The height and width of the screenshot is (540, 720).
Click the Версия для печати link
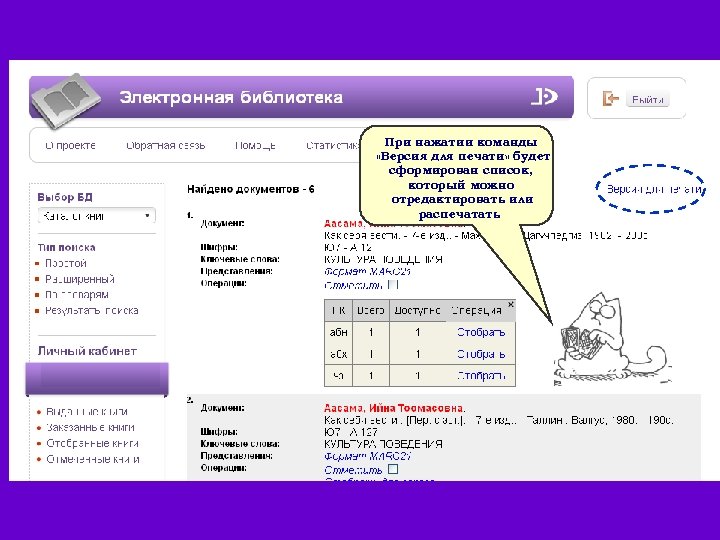coord(654,189)
